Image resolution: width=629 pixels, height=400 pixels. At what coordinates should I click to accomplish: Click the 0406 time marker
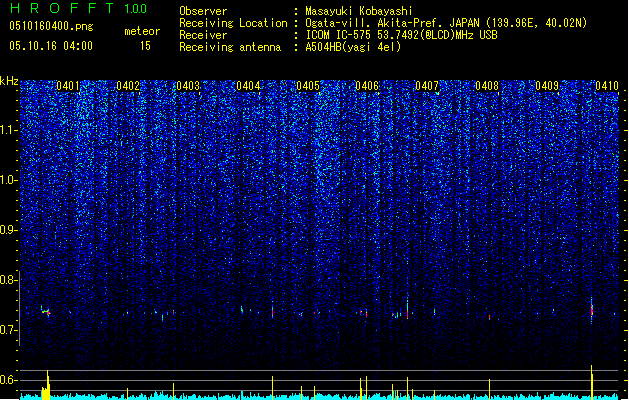point(367,86)
